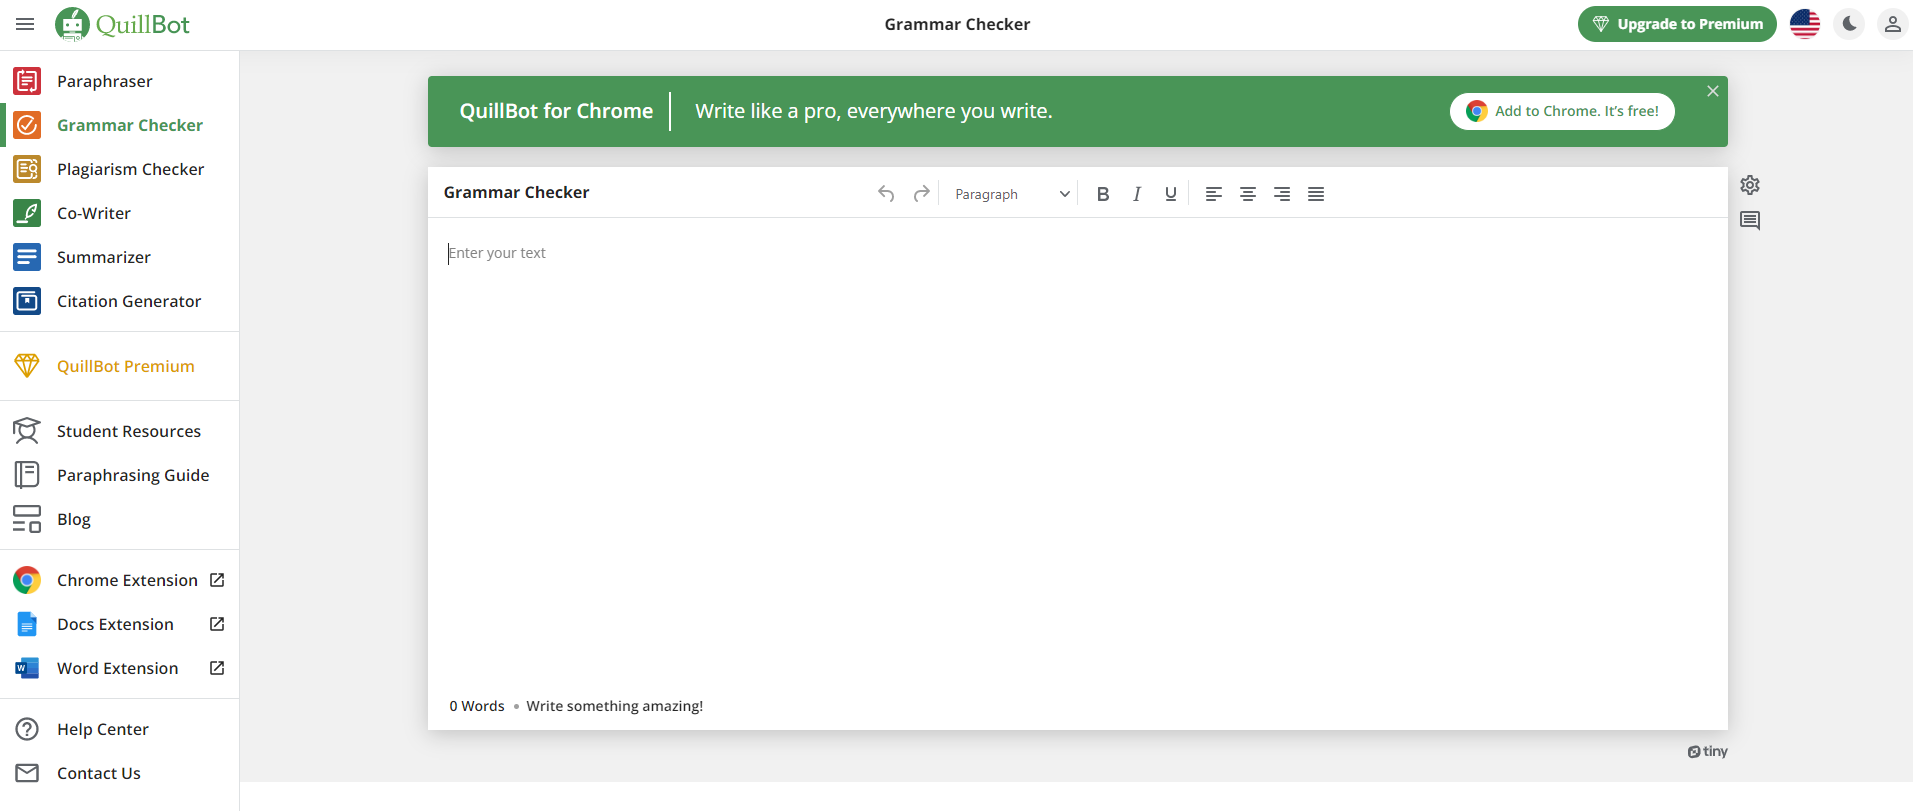
Task: Click Add to Chrome. It's free!
Action: coord(1562,111)
